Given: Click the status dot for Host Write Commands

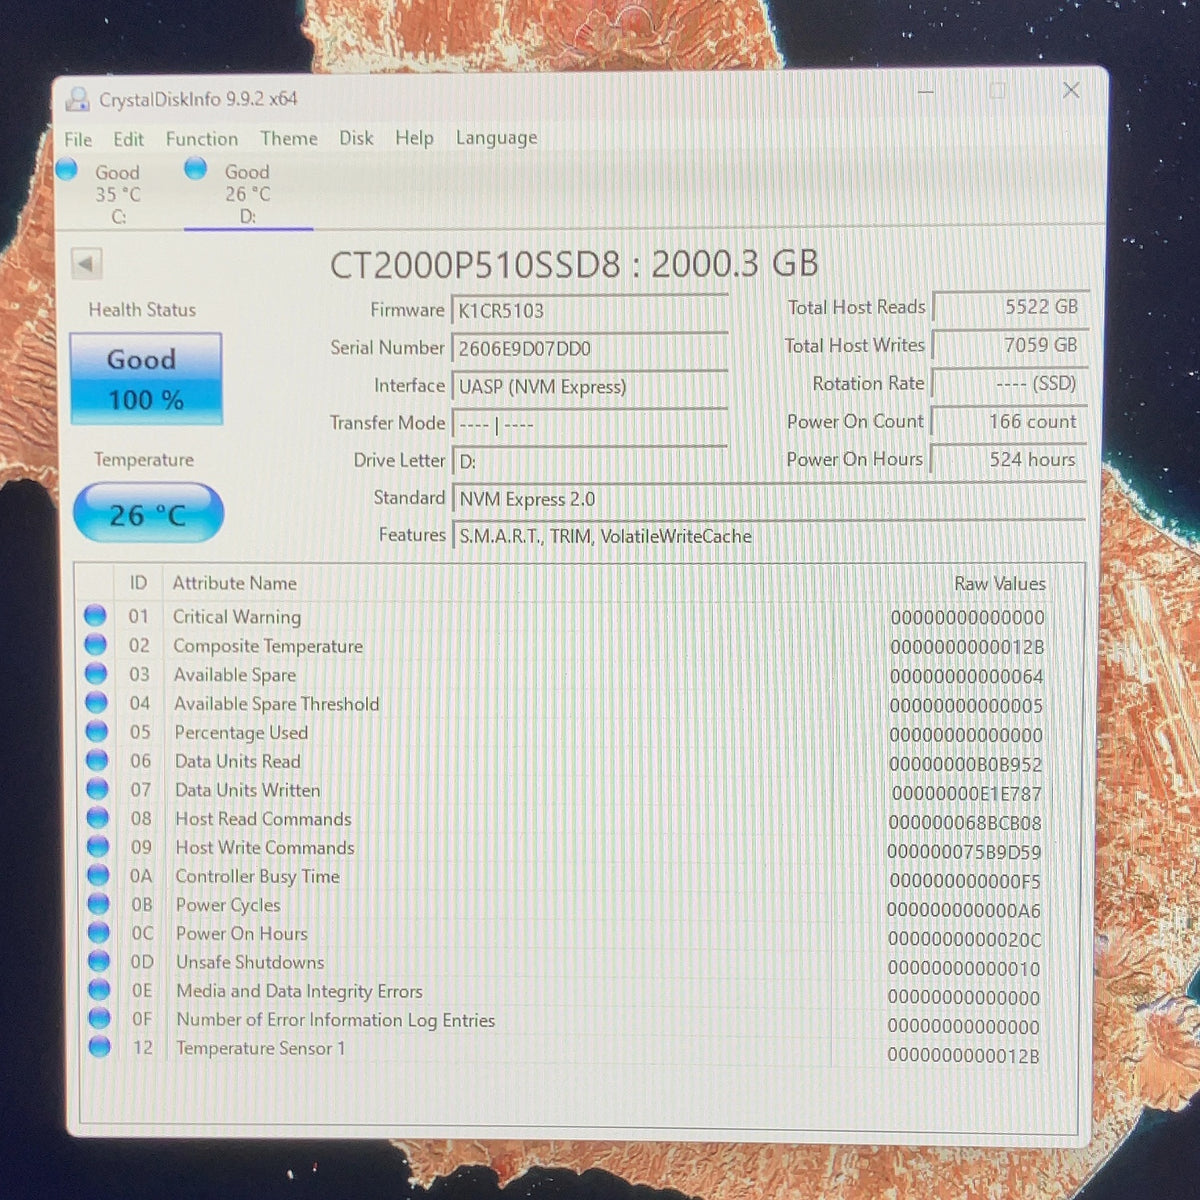Looking at the screenshot, I should [98, 846].
